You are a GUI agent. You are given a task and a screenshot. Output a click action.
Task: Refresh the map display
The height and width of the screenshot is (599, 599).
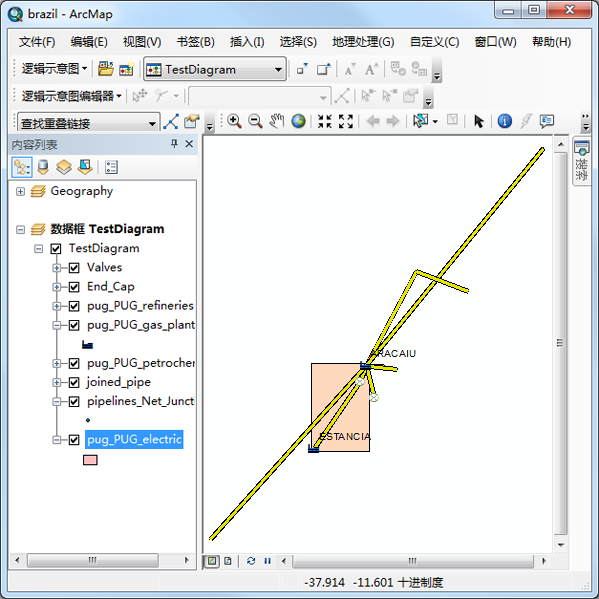pos(251,561)
